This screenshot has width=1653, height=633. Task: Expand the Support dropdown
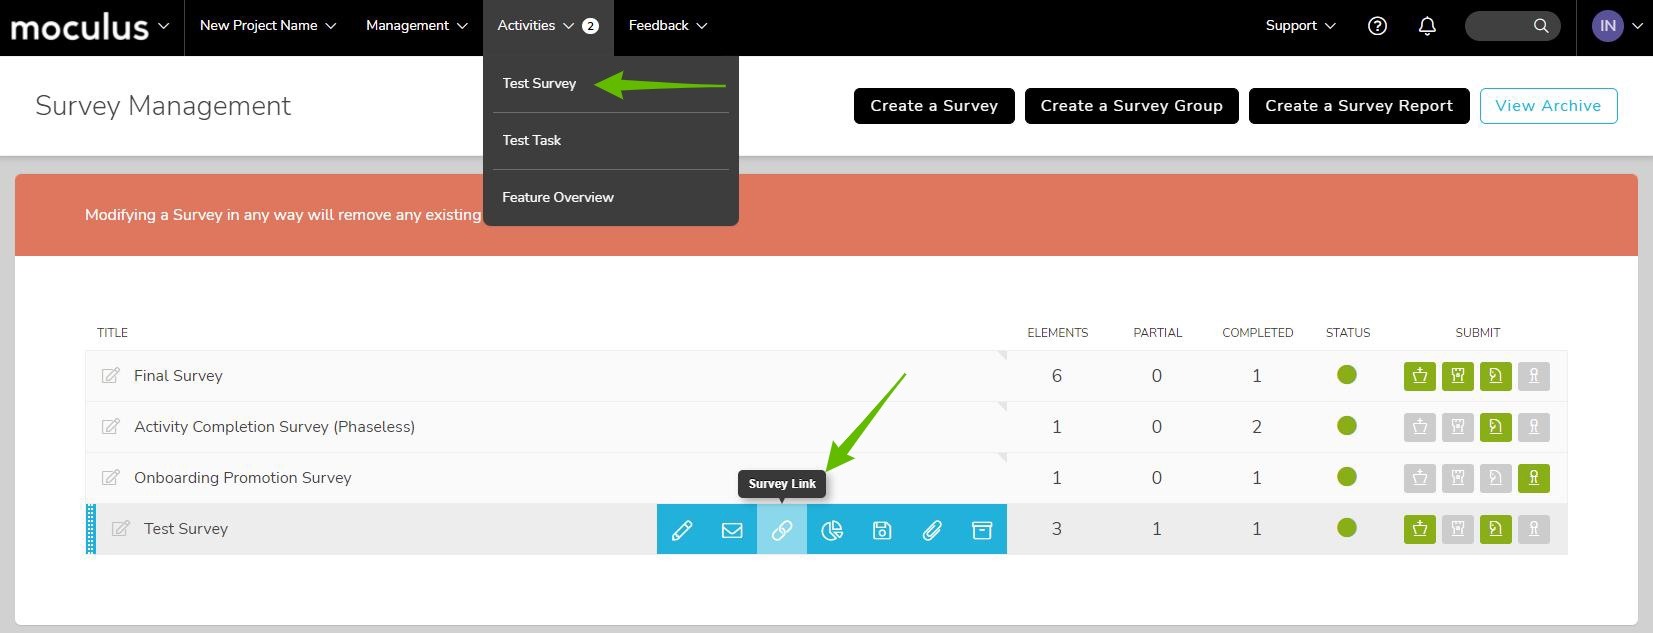[x=1300, y=26]
